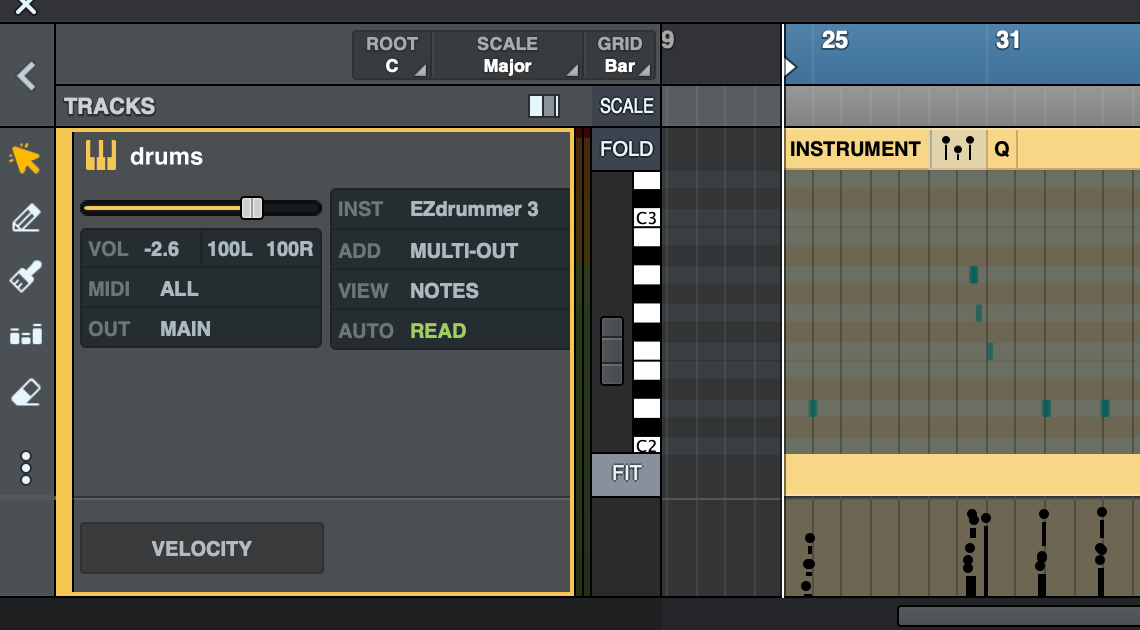Click the Q quantize button
1140x630 pixels.
1002,149
